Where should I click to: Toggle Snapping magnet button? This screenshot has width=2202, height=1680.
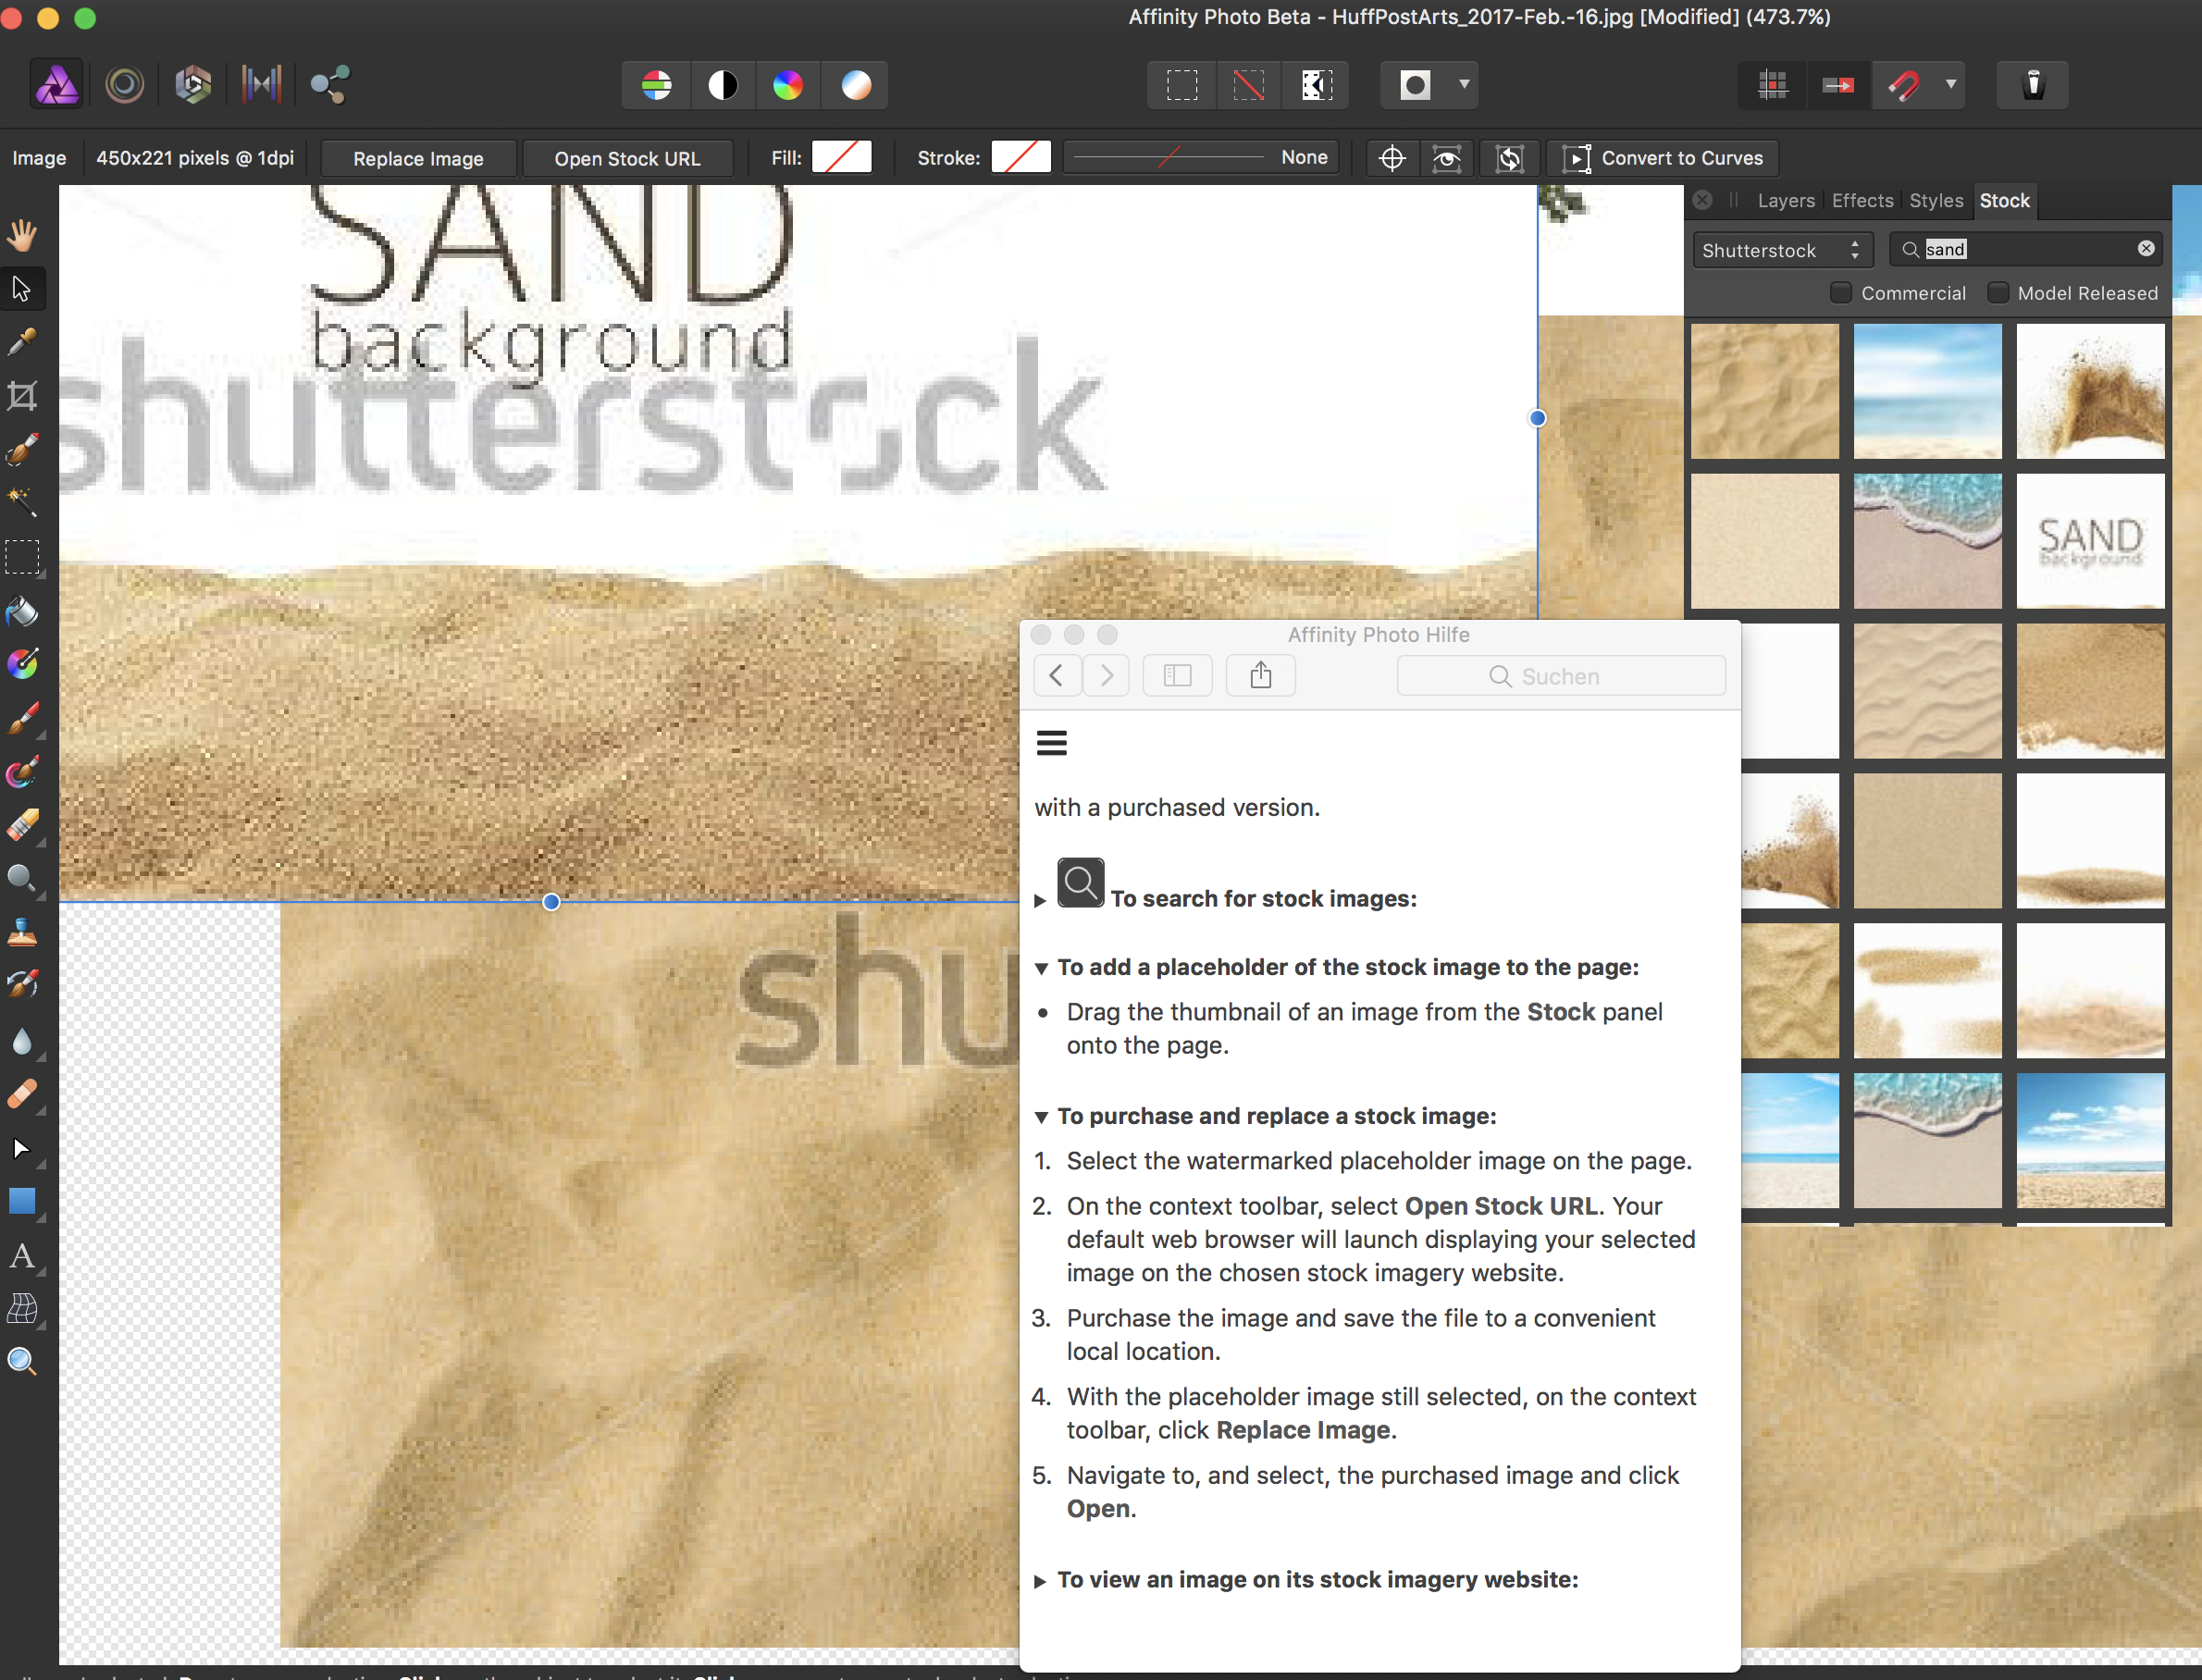coord(1904,85)
